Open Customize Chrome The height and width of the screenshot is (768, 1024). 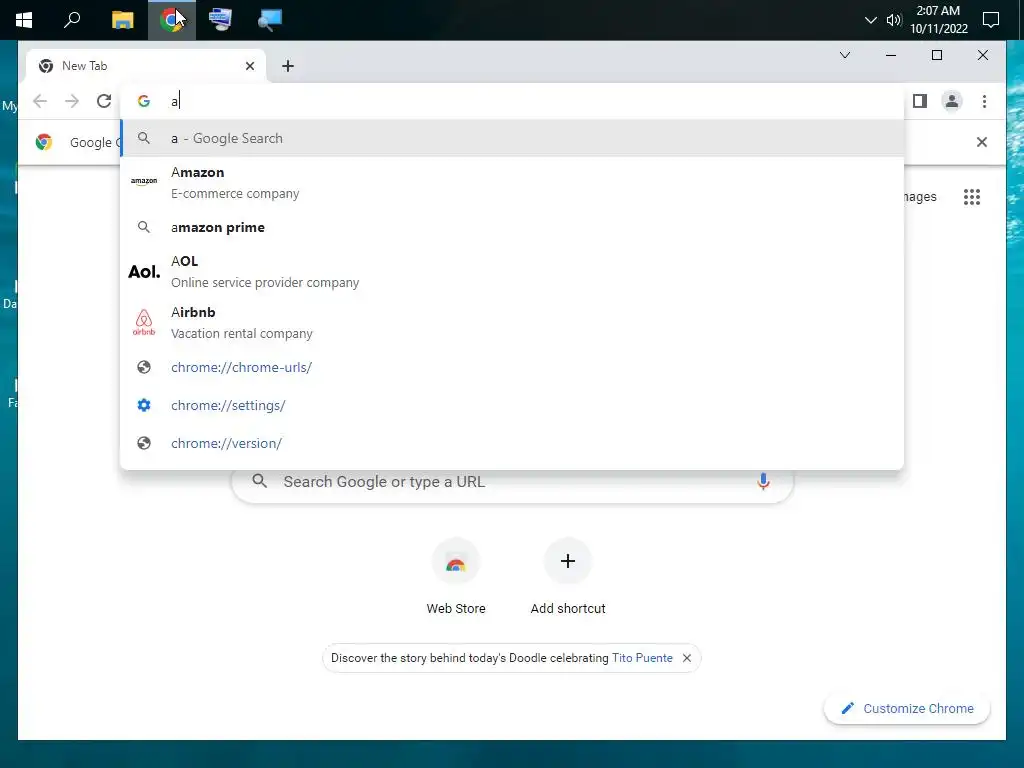click(907, 709)
